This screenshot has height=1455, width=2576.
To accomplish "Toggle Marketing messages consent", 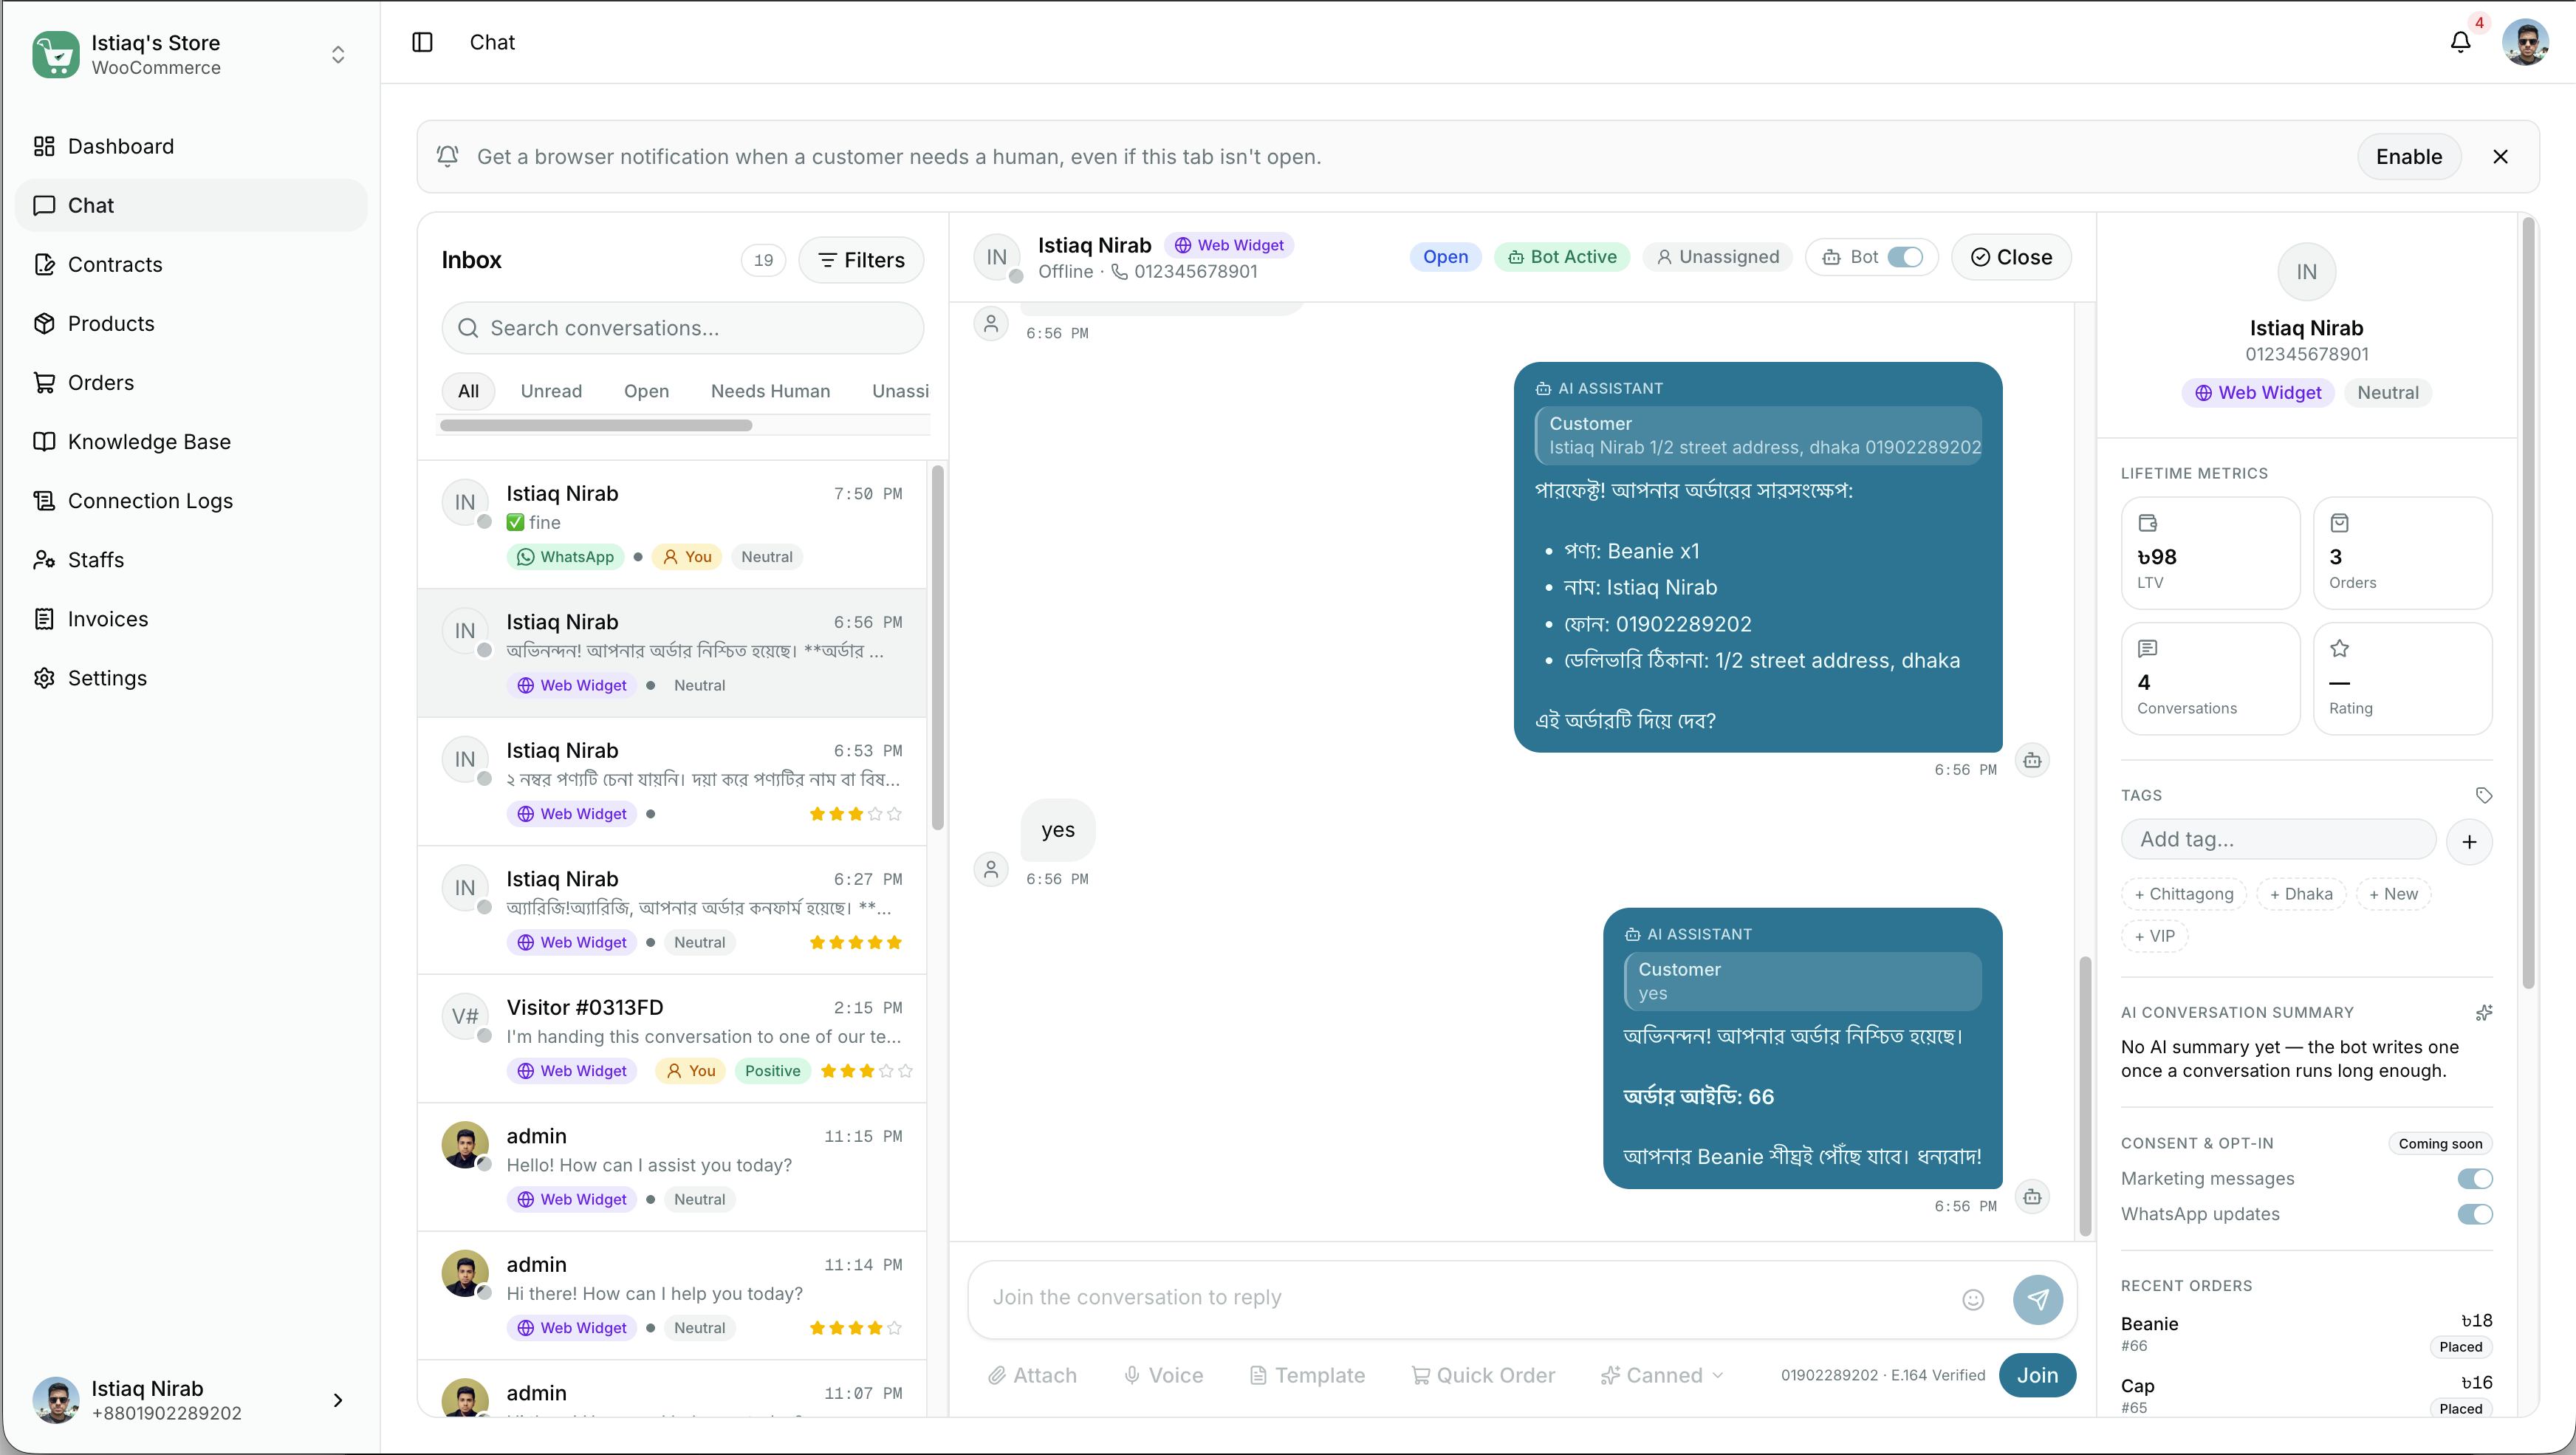I will pos(2475,1179).
